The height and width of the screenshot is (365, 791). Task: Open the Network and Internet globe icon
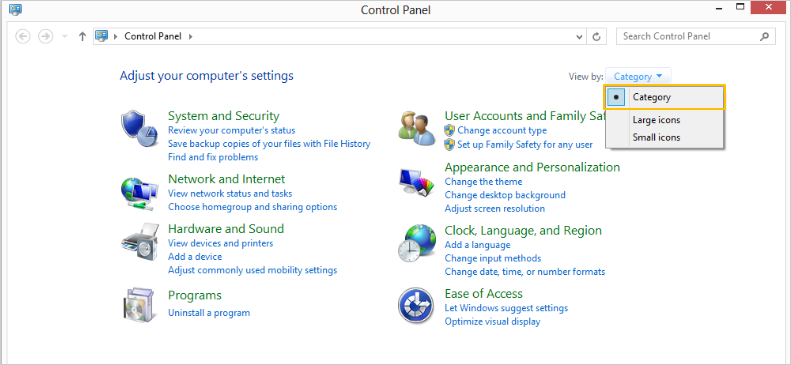pyautogui.click(x=135, y=194)
